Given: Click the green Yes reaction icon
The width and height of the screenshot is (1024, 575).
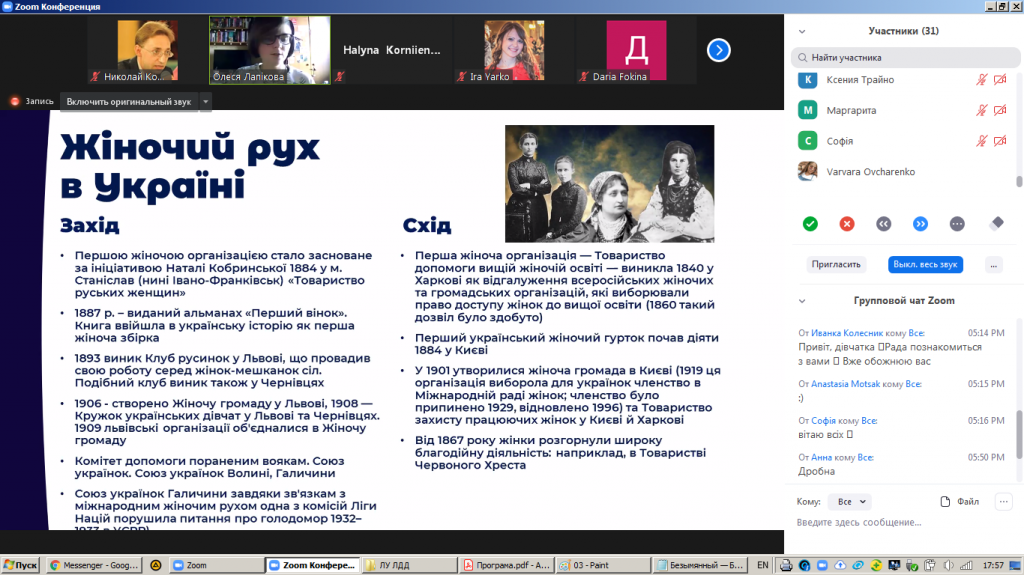Looking at the screenshot, I should pos(810,224).
